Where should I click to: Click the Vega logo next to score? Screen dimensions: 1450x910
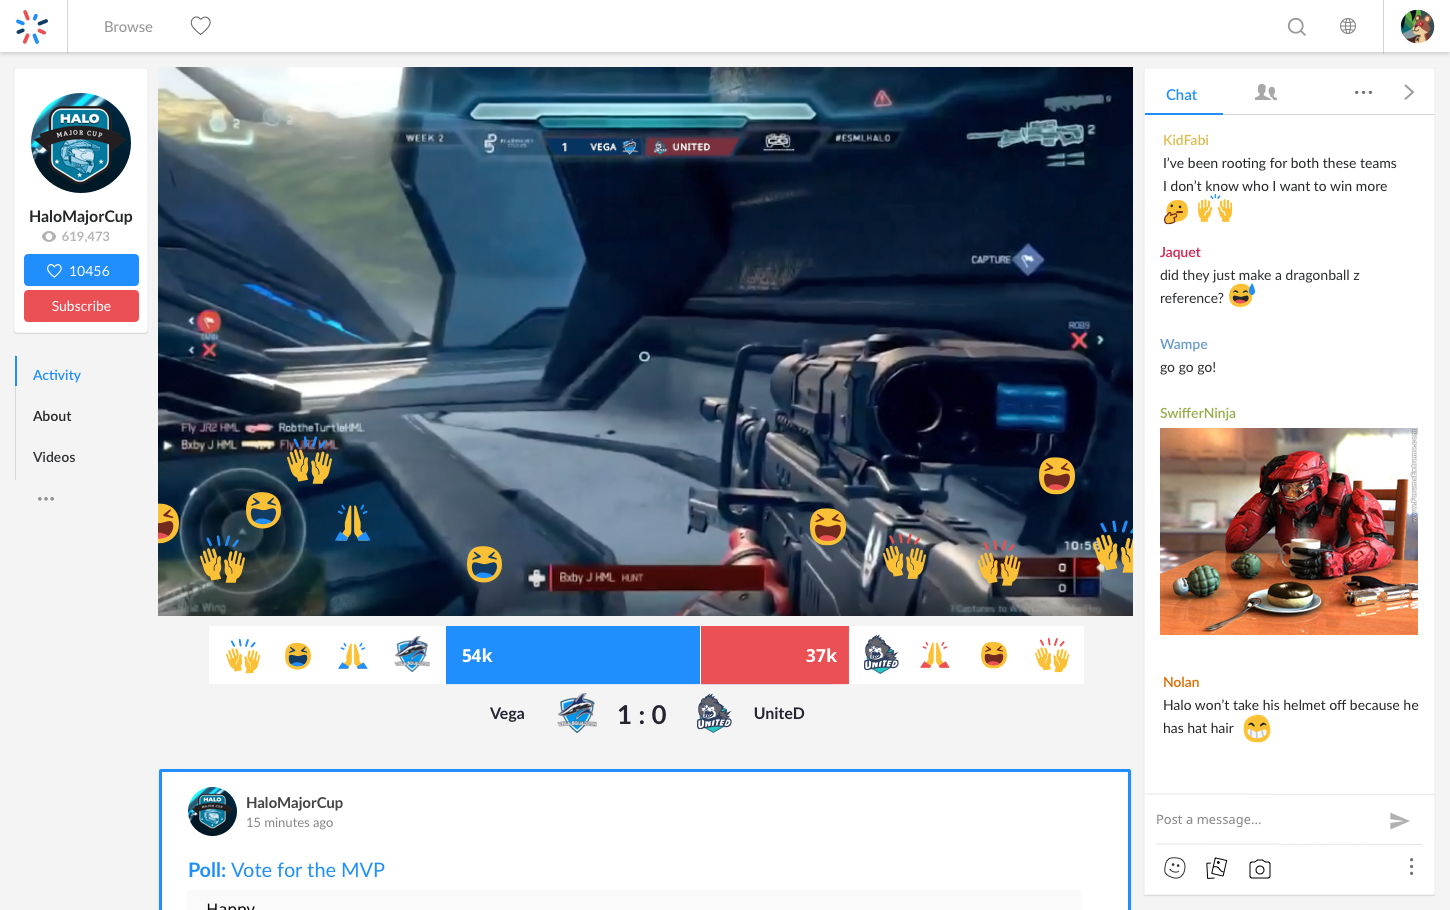tap(577, 713)
